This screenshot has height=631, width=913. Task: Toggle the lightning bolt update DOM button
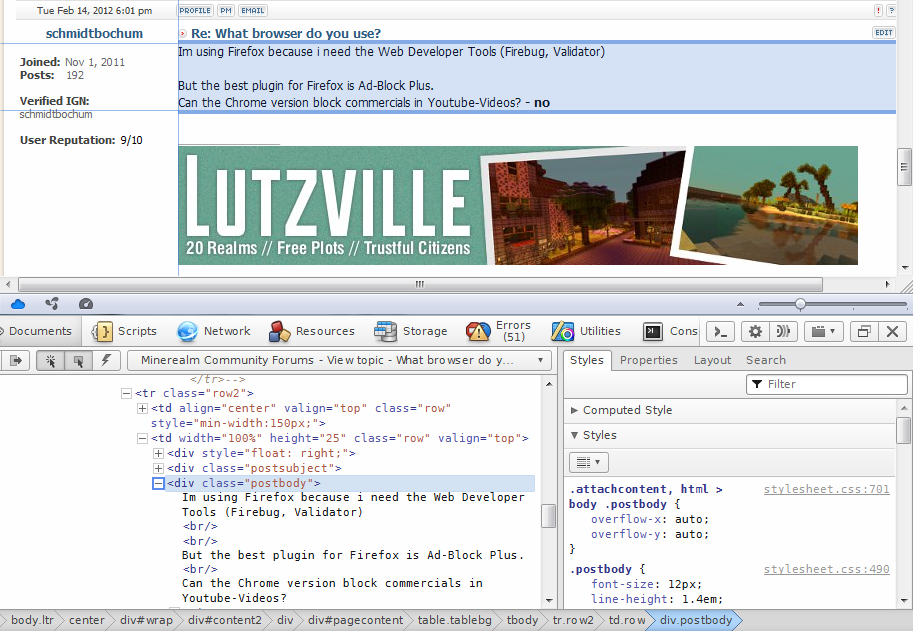(x=106, y=361)
